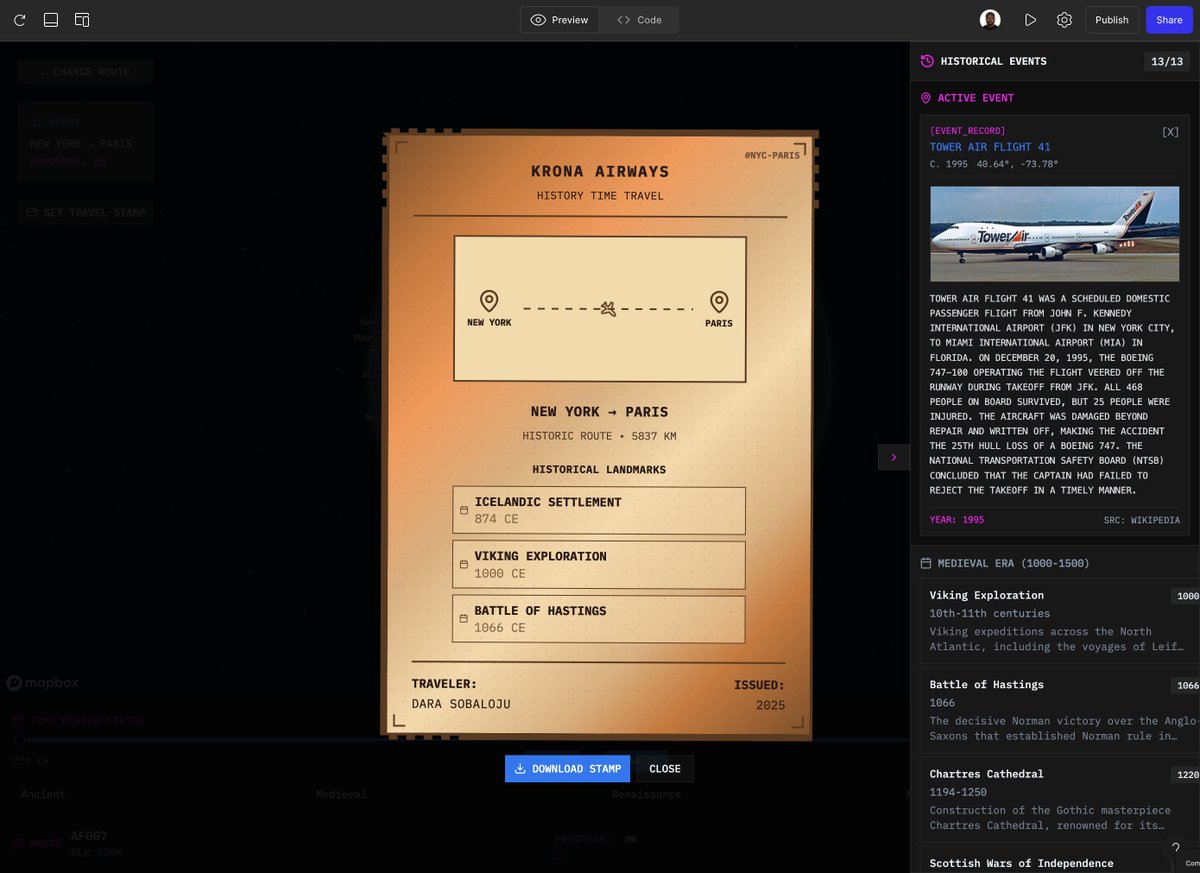Click the Medieval Era (1000-1500) heading
The width and height of the screenshot is (1200, 873).
(x=1014, y=563)
